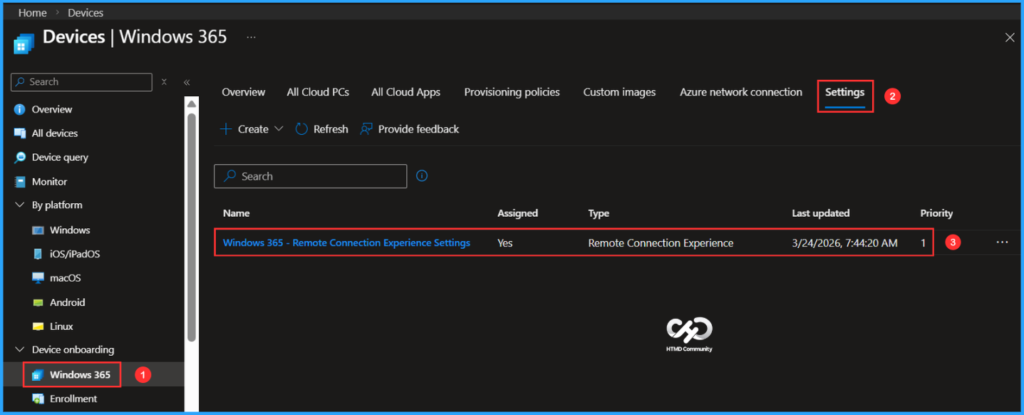The image size is (1024, 415).
Task: Click the Provide feedback person icon
Action: 366,129
